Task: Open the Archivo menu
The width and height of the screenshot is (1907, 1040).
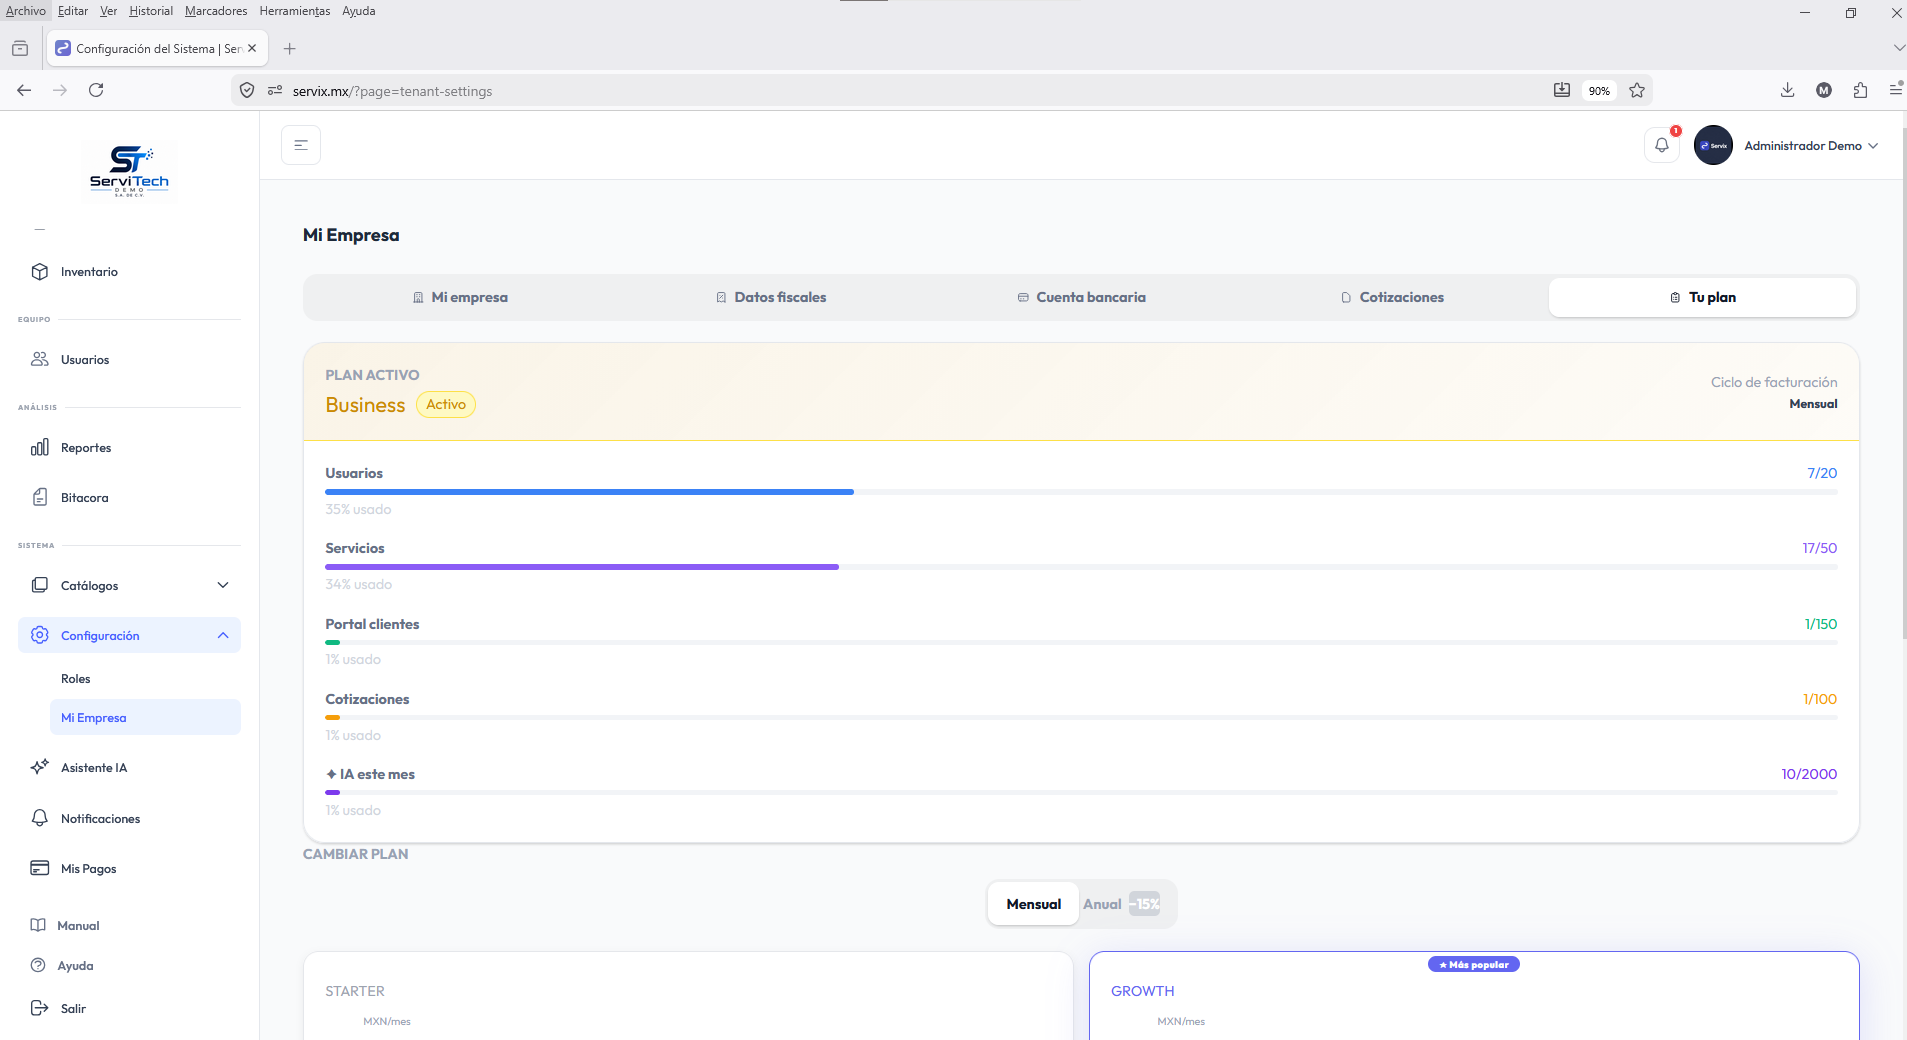Action: pyautogui.click(x=25, y=11)
